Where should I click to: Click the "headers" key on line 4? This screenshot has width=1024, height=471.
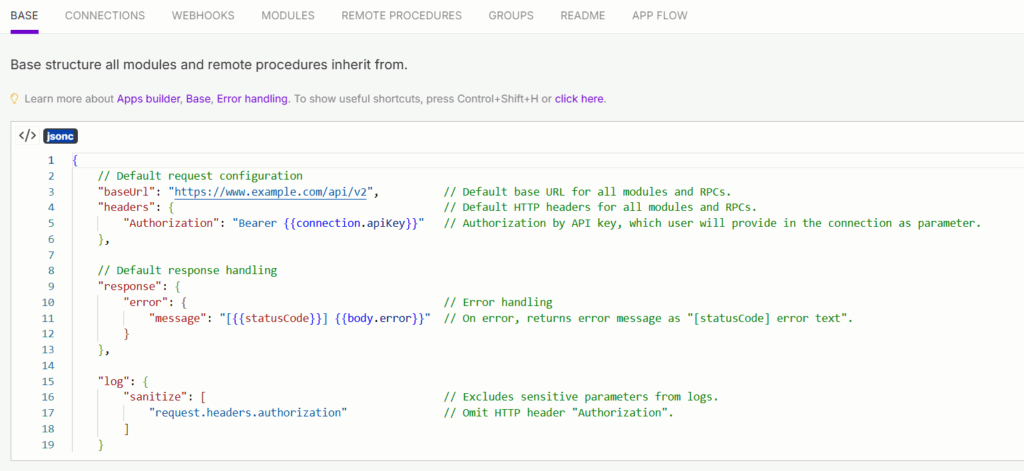[127, 207]
